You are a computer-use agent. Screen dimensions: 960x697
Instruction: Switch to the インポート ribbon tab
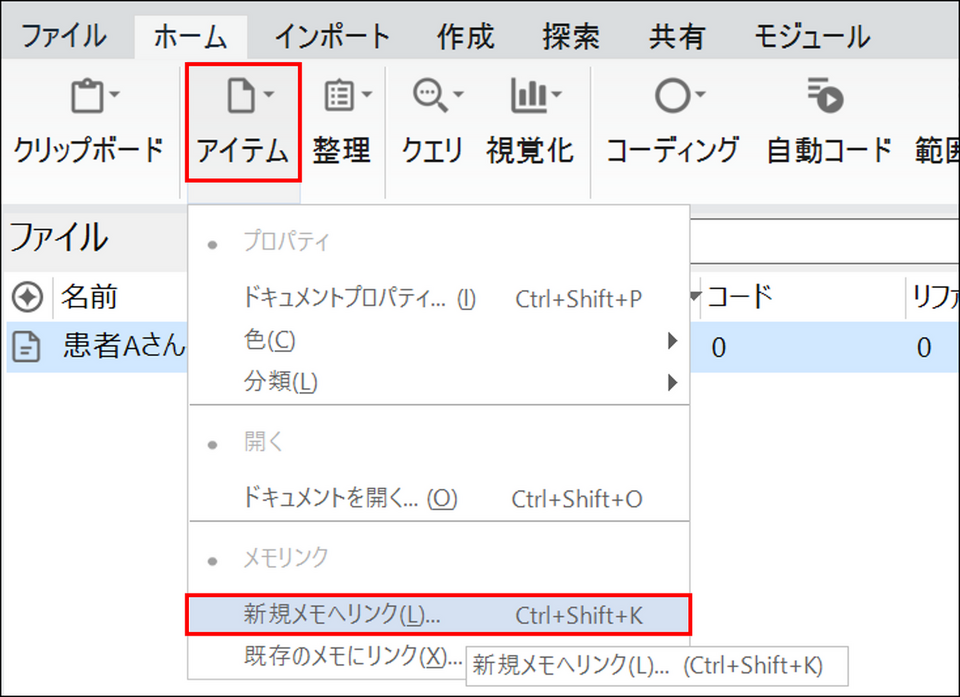[332, 37]
